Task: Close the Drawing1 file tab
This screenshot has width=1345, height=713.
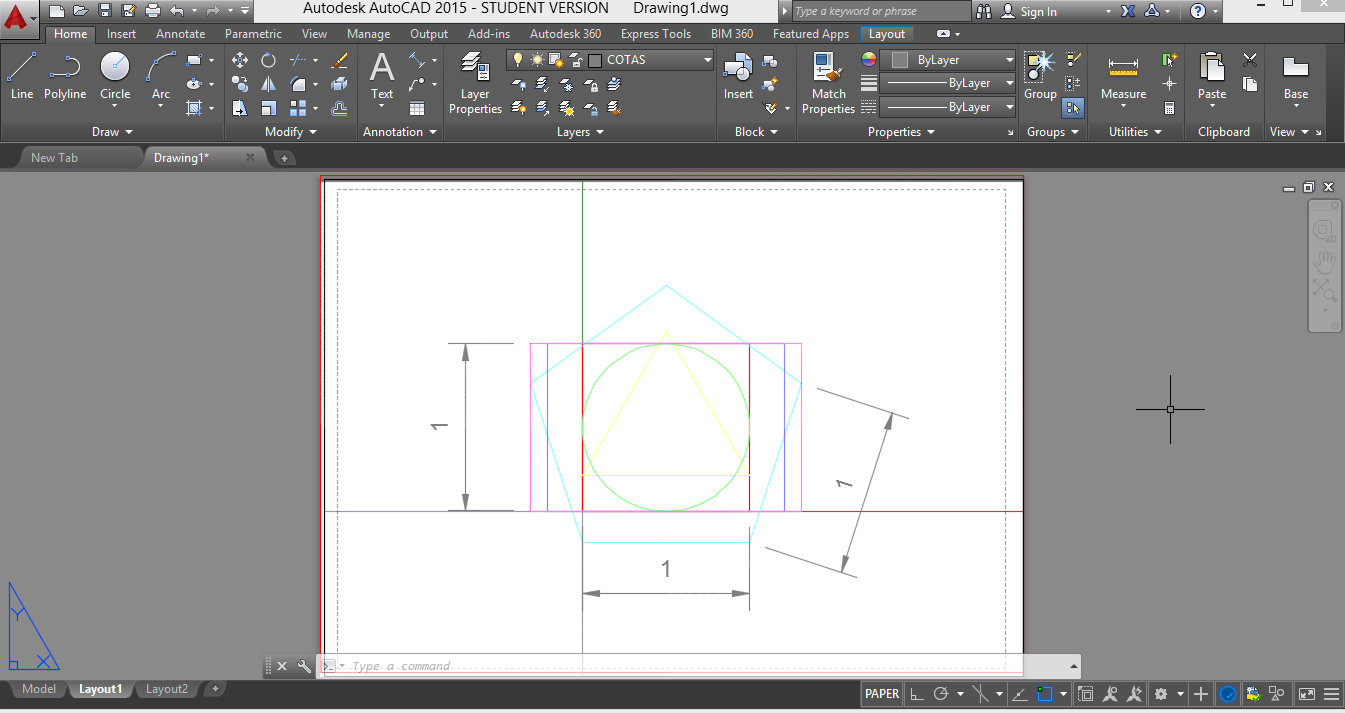Action: pos(250,157)
